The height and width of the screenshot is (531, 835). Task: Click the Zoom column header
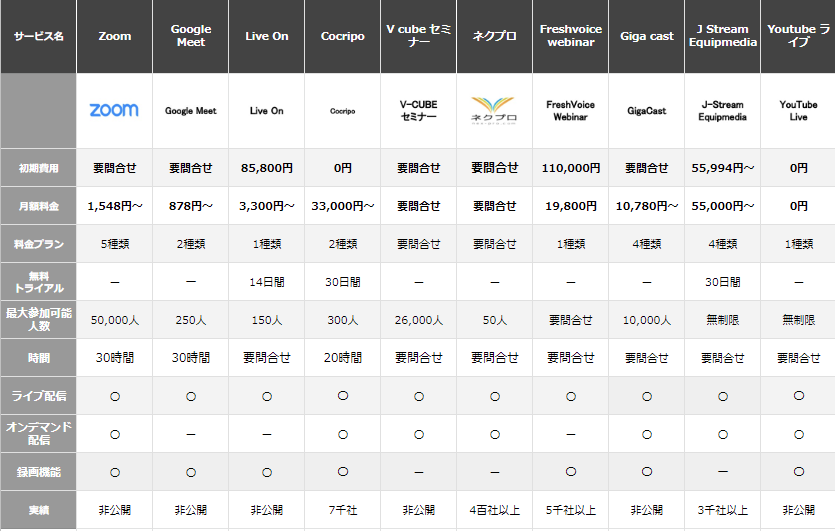pyautogui.click(x=114, y=37)
